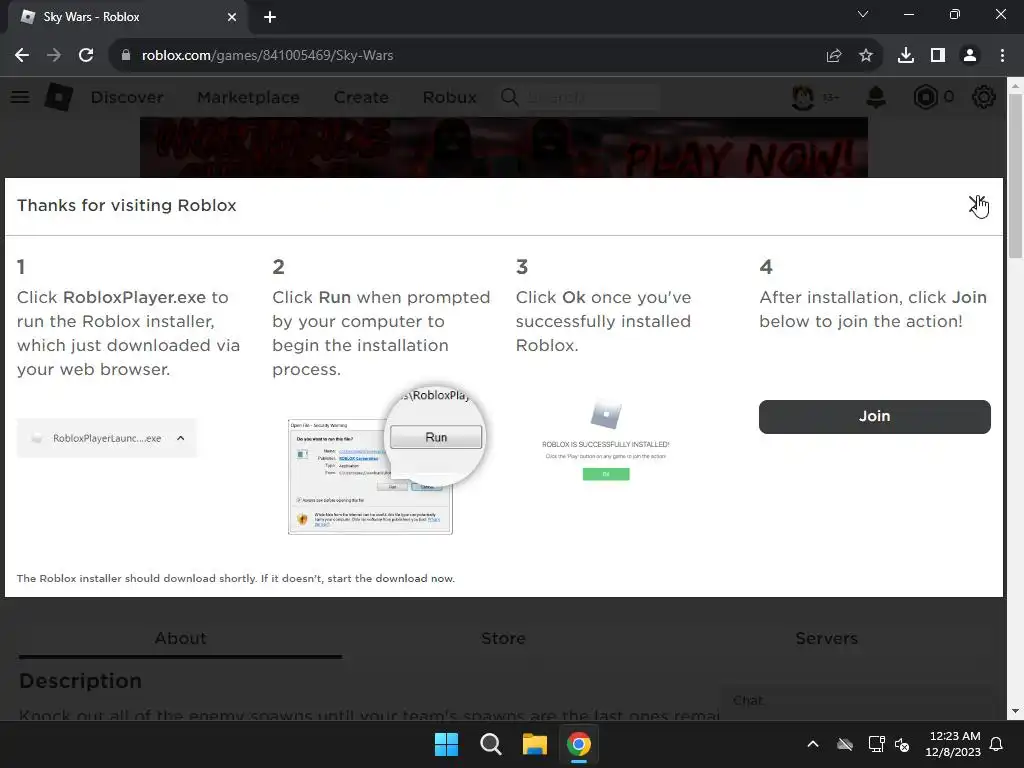1024x768 pixels.
Task: Switch to the Store tab
Action: [503, 638]
